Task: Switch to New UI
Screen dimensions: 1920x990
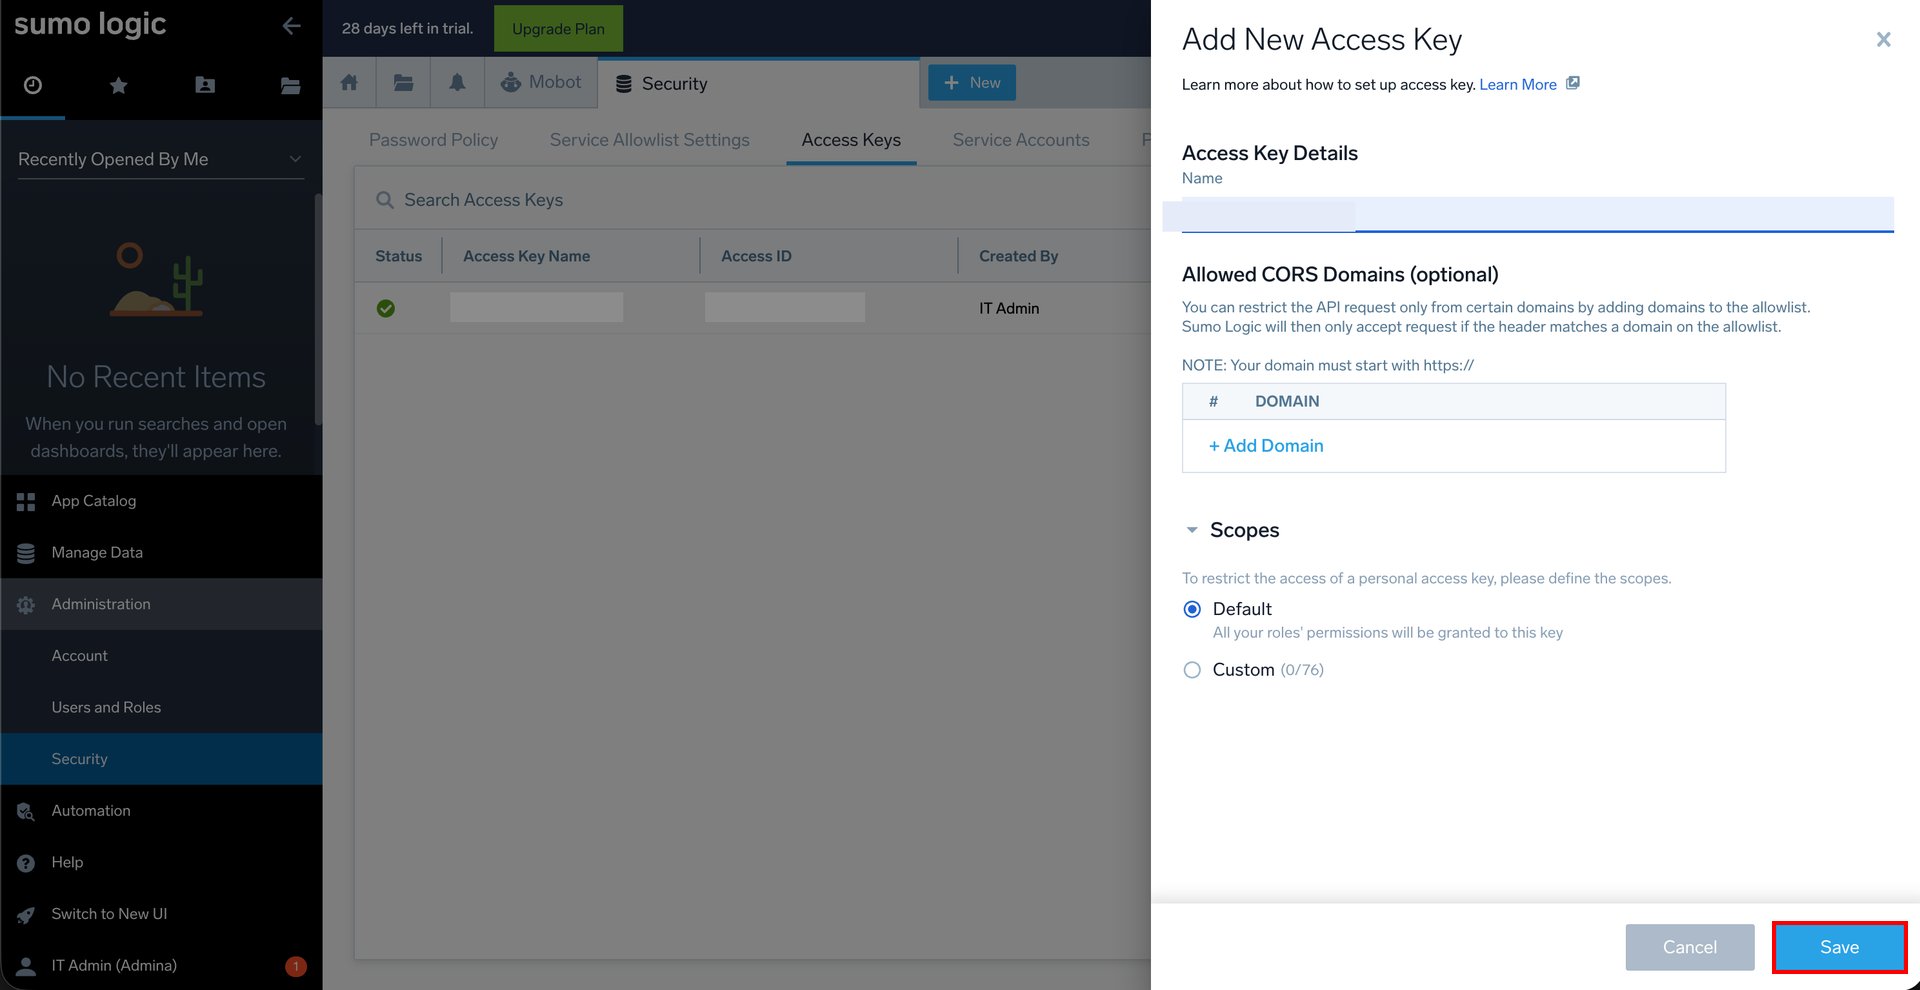Action: click(161, 914)
